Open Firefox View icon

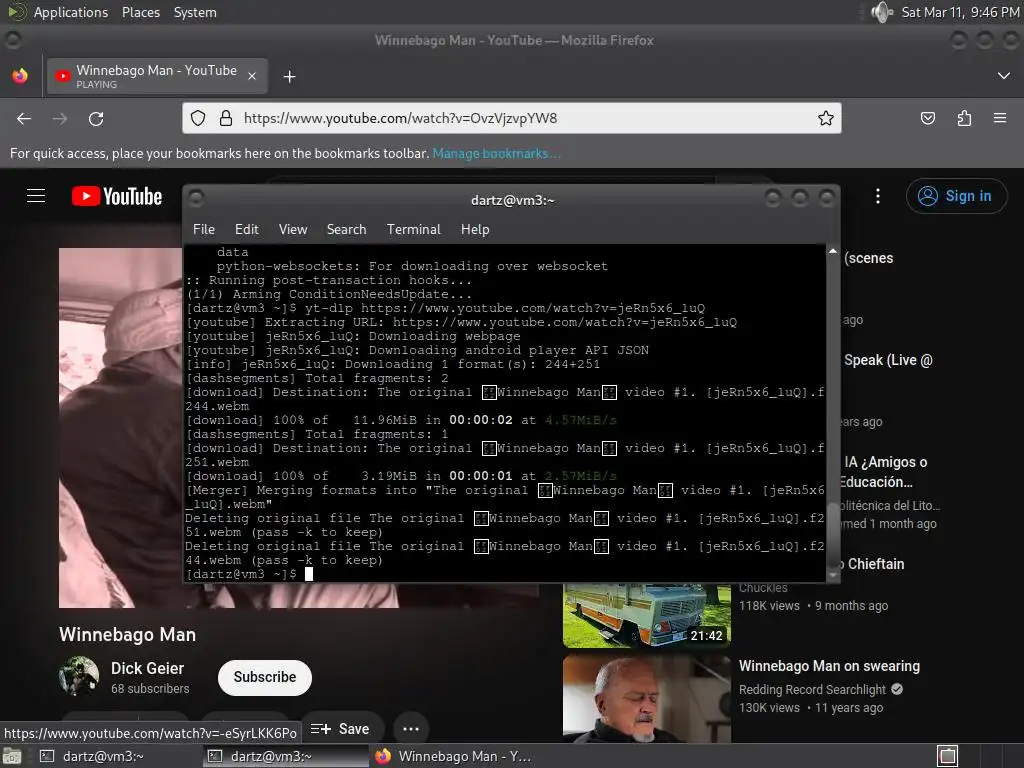(x=20, y=76)
